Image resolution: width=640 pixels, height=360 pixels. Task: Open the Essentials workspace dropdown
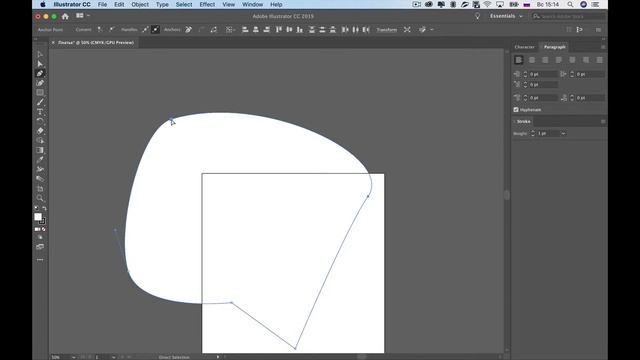(506, 16)
